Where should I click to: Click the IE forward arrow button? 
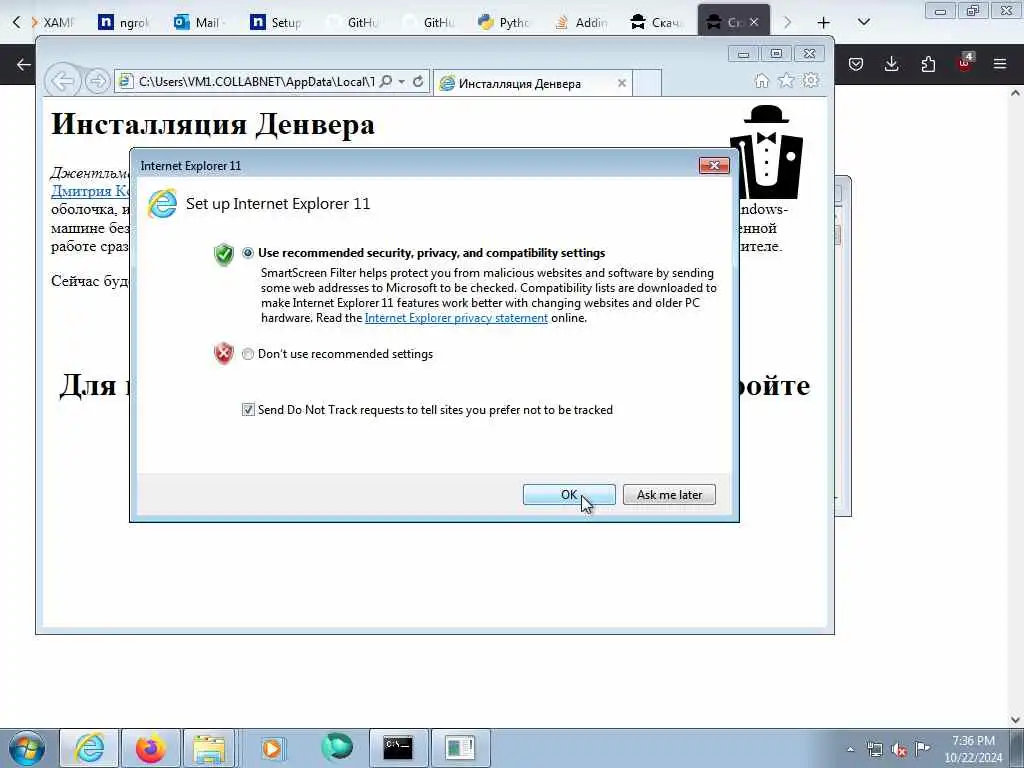(97, 81)
